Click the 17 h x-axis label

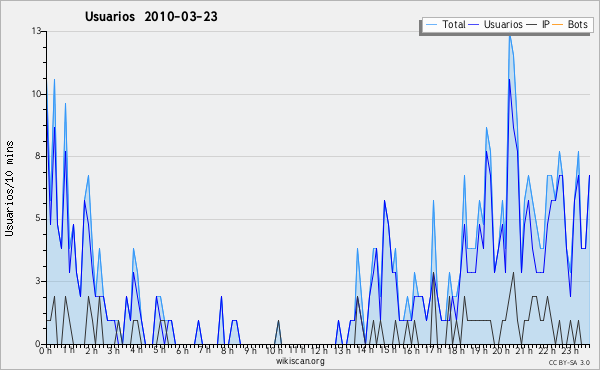[x=433, y=350]
